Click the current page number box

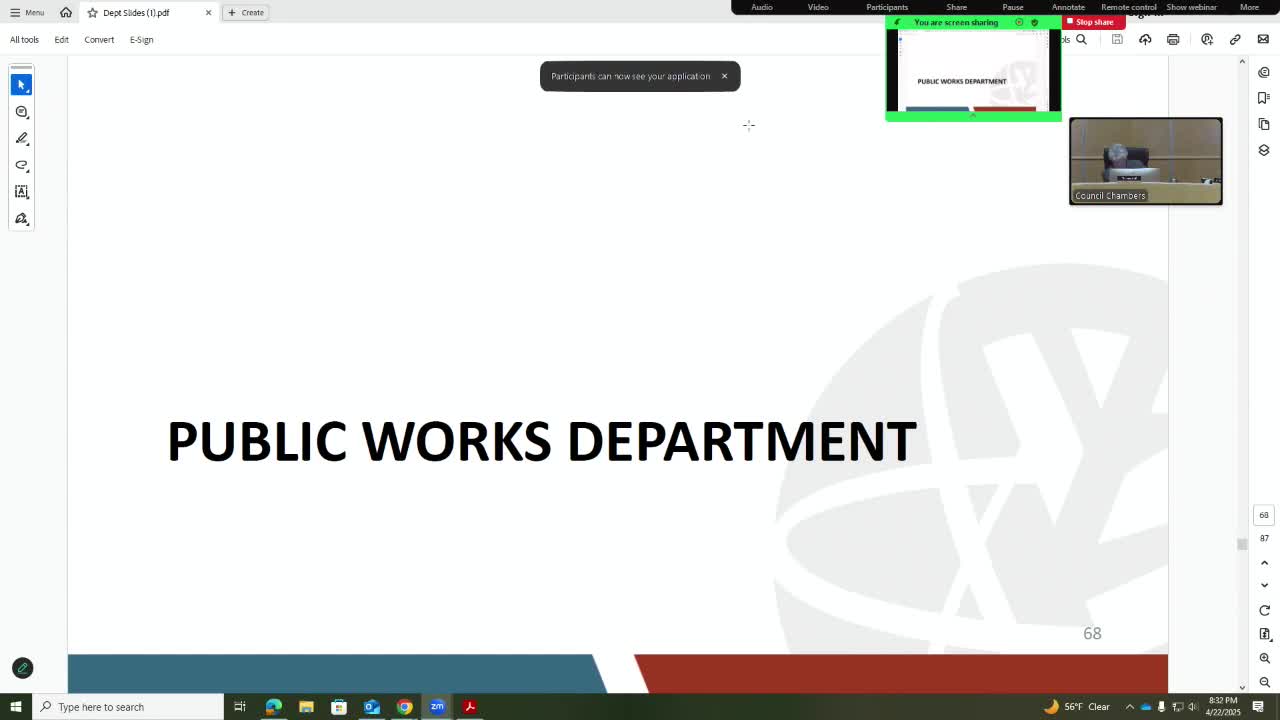pyautogui.click(x=1264, y=515)
